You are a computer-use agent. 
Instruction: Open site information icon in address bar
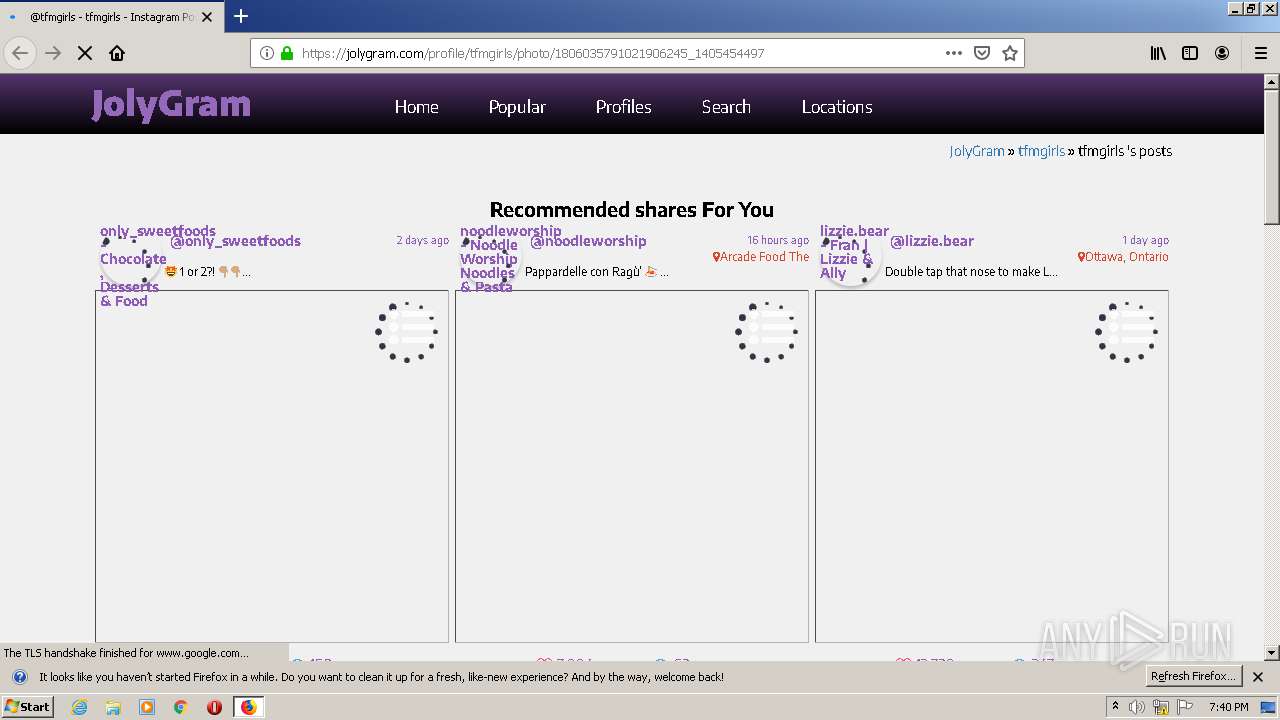tap(267, 53)
